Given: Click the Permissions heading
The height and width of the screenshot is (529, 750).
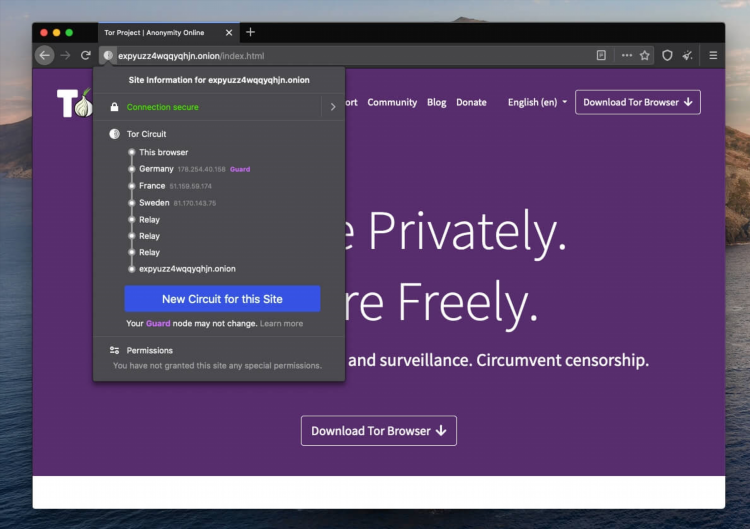Looking at the screenshot, I should [x=150, y=350].
